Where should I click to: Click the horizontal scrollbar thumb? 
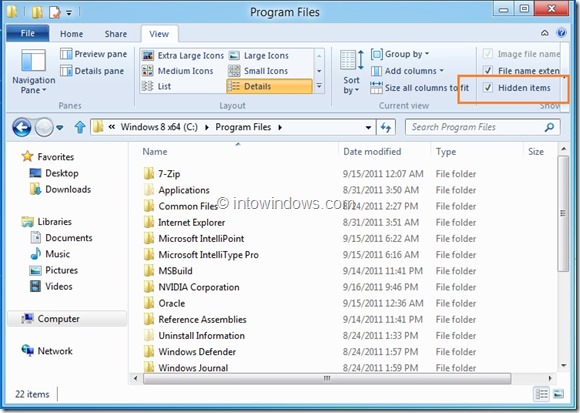click(x=327, y=378)
